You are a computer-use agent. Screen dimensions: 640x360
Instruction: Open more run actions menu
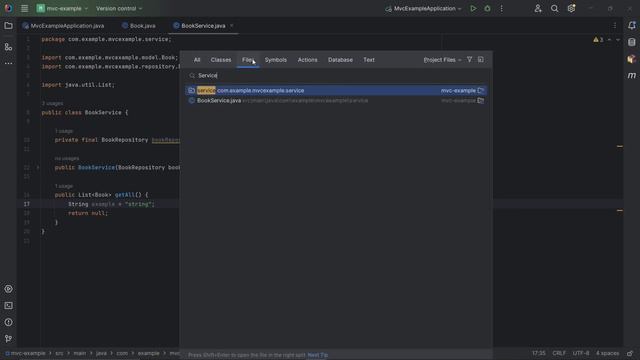[x=502, y=9]
